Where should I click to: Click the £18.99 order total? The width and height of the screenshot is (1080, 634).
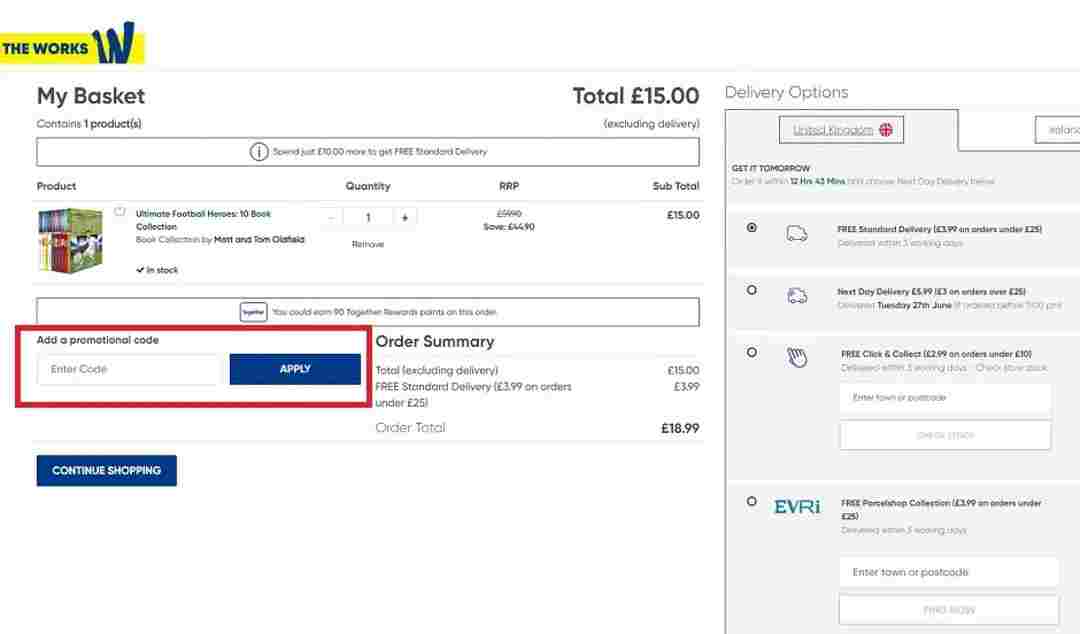point(680,429)
